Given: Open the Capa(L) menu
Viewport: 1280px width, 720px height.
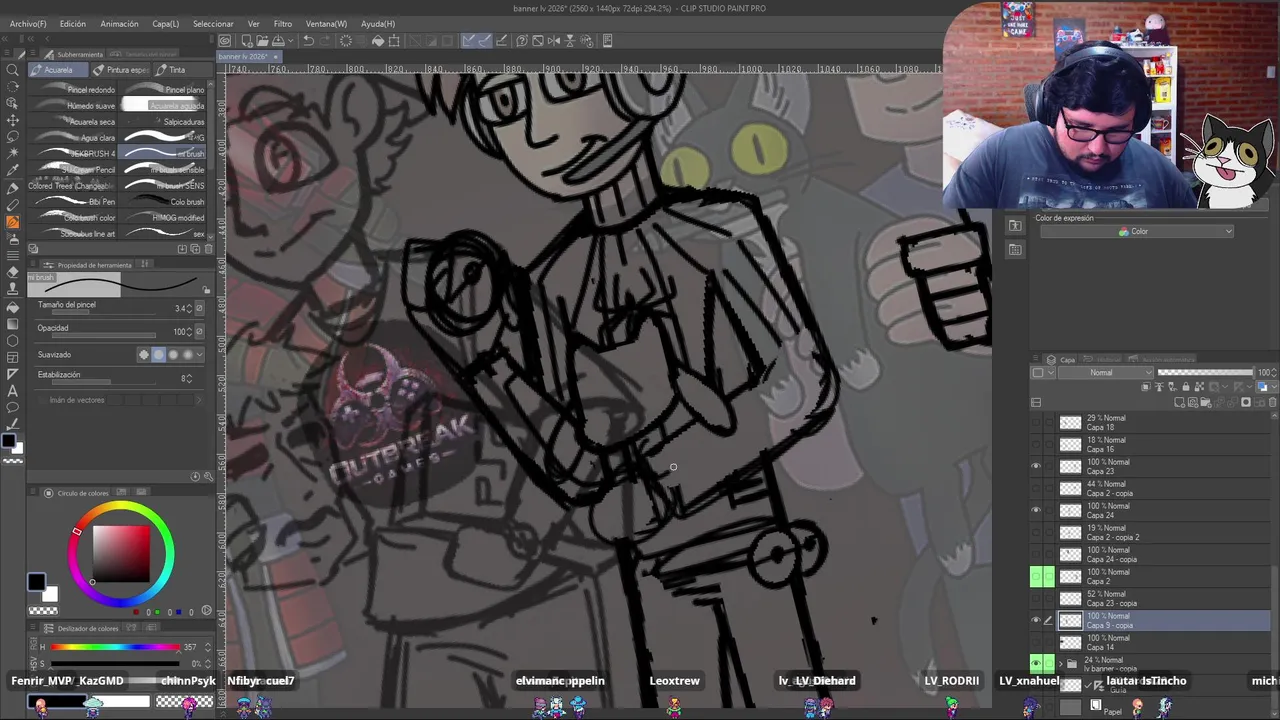Looking at the screenshot, I should coord(165,23).
